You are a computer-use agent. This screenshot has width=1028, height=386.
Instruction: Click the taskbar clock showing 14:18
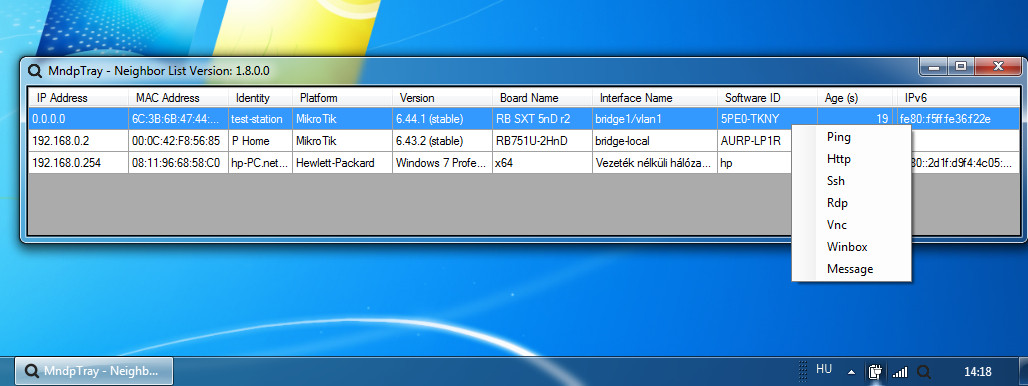(x=977, y=372)
